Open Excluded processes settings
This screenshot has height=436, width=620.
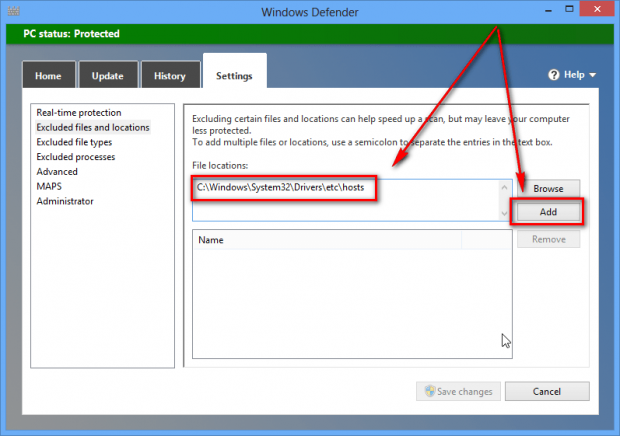click(x=76, y=157)
